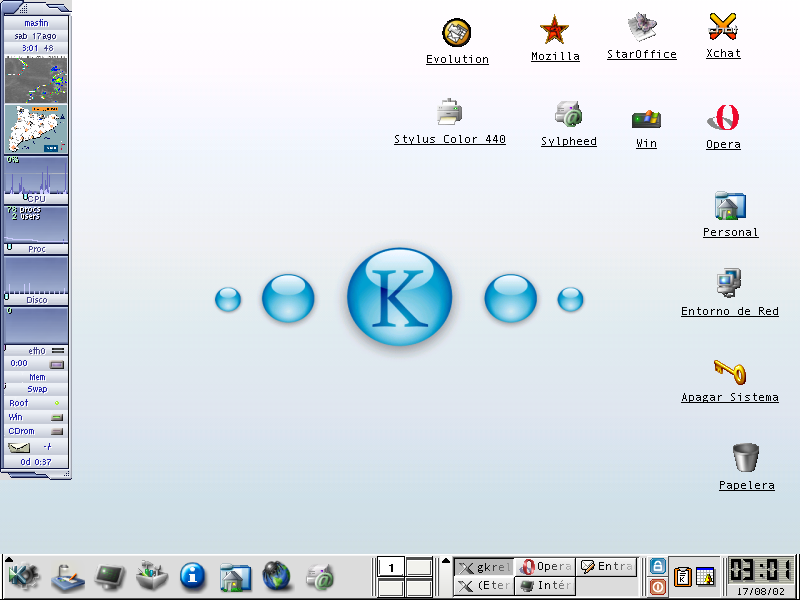Open the terminal monitor icon in the panel

[110, 577]
